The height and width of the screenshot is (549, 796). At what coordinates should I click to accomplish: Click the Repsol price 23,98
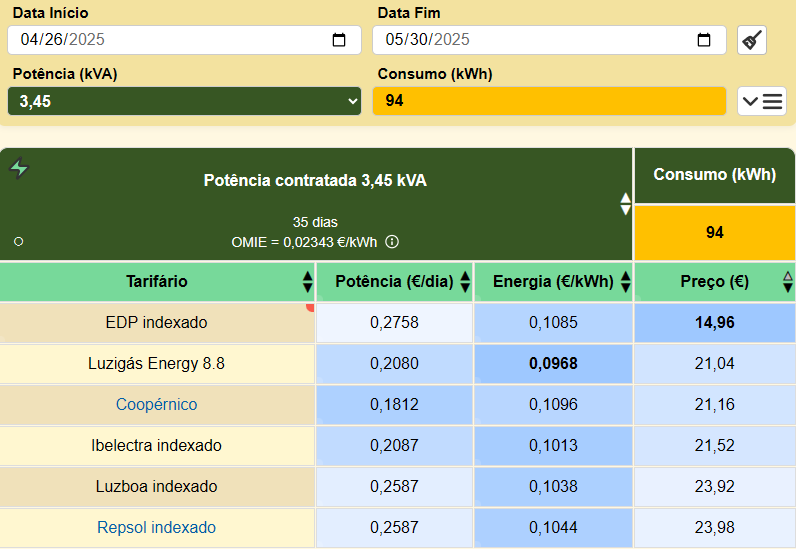tap(714, 527)
